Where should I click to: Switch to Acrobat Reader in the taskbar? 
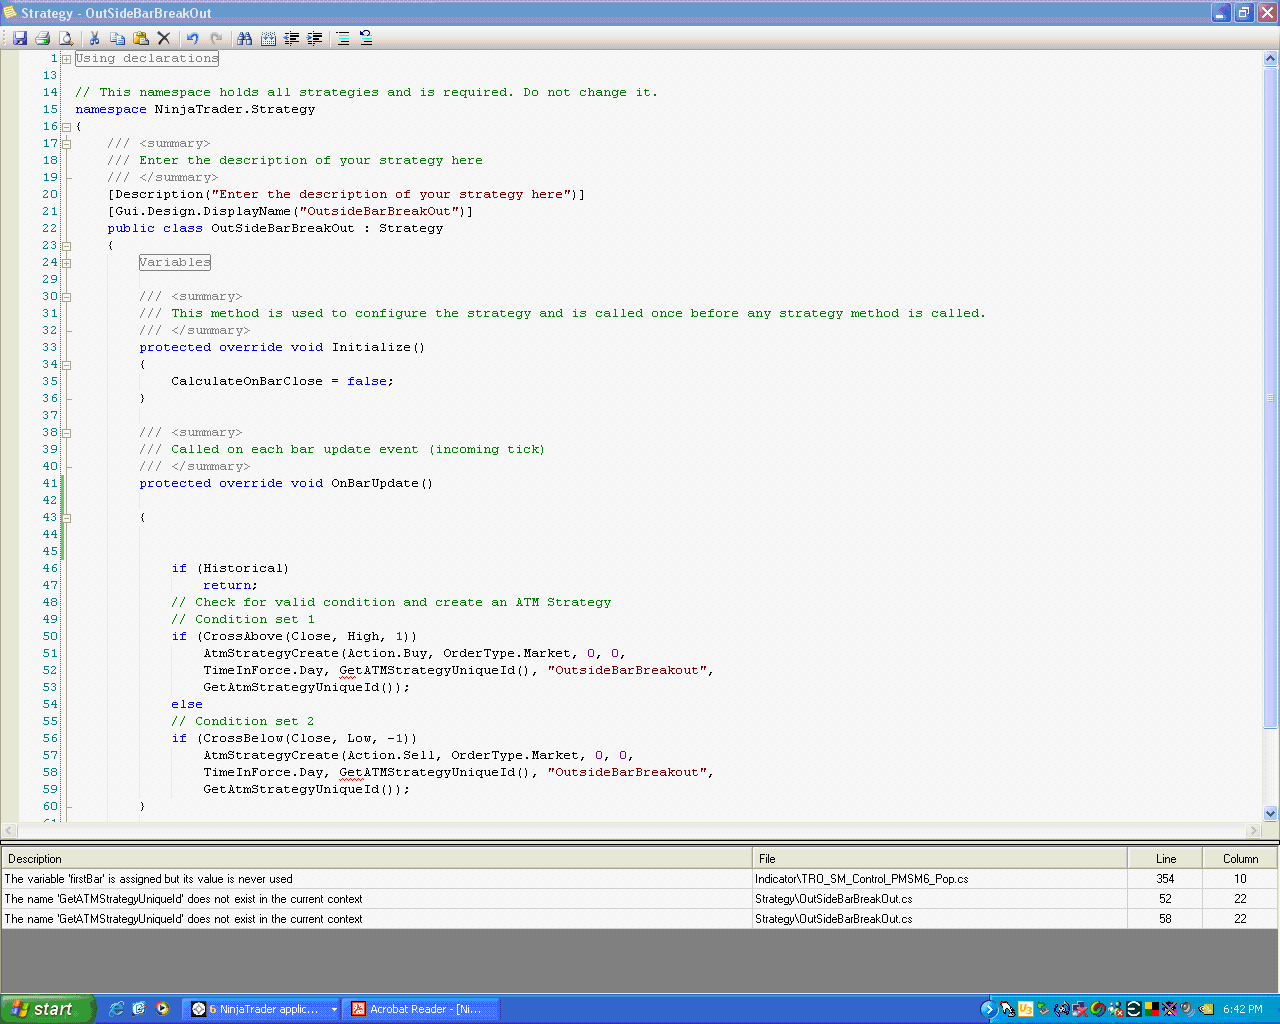[x=420, y=1009]
